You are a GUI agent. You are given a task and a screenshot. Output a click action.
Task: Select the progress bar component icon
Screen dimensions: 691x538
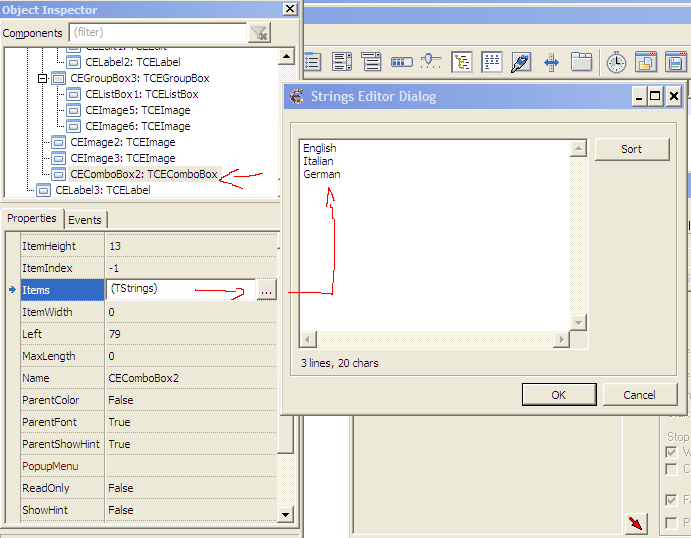click(402, 62)
